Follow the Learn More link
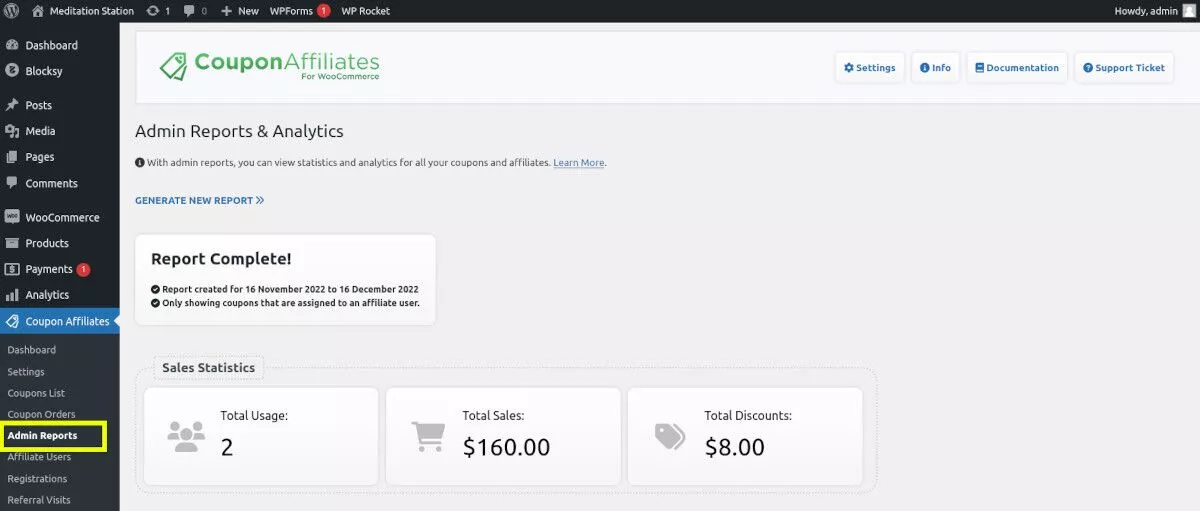 [579, 163]
